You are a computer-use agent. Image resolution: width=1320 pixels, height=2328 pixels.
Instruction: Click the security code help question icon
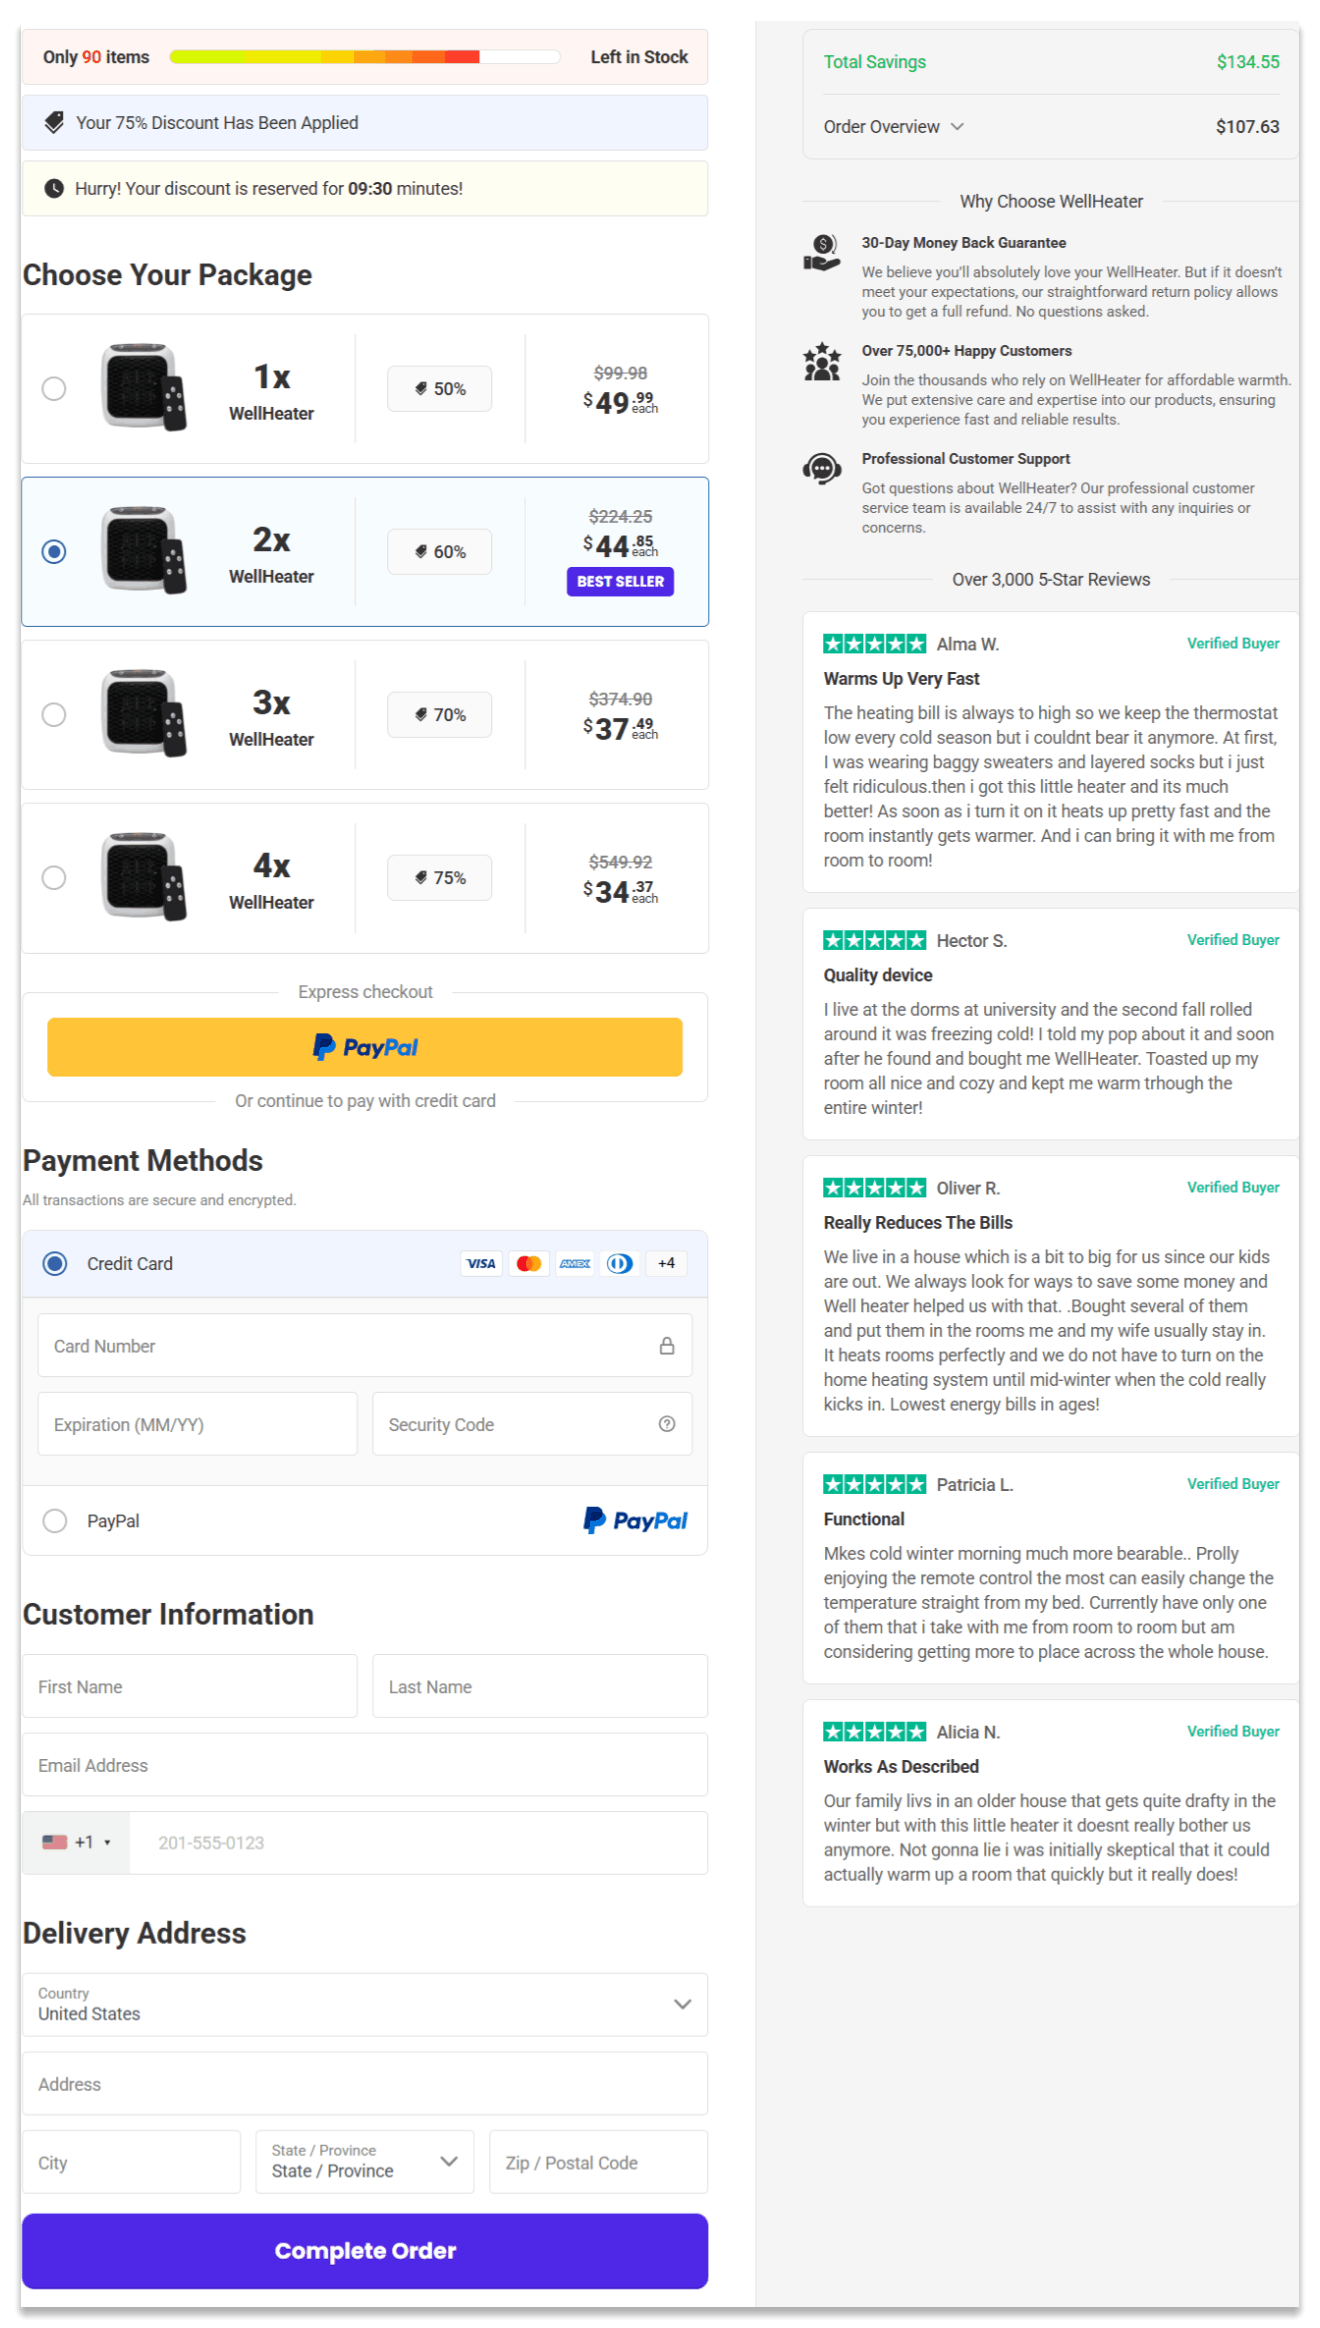(667, 1424)
